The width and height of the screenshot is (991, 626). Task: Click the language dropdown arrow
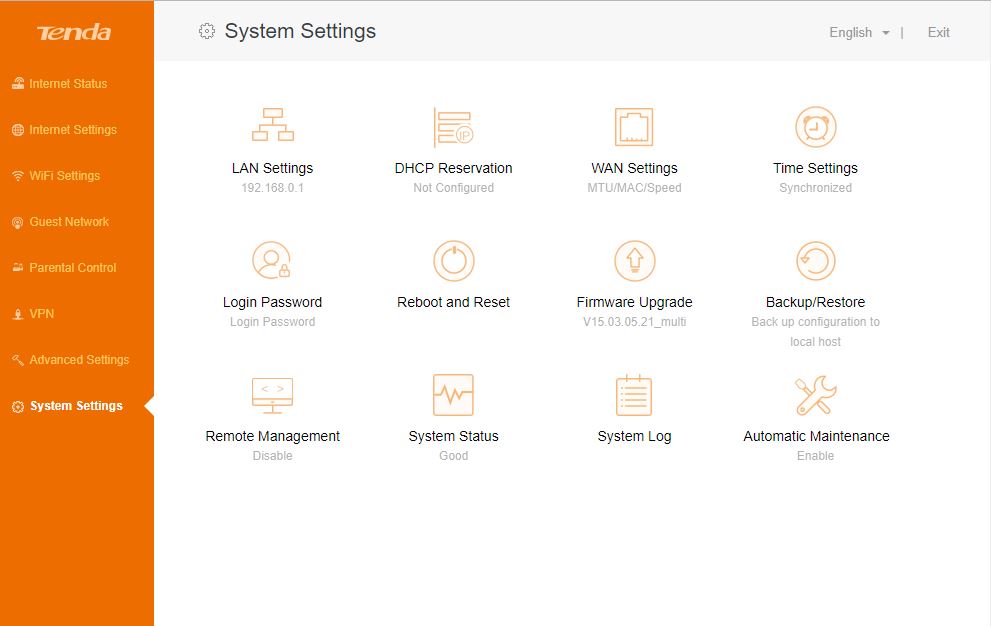[x=885, y=33]
